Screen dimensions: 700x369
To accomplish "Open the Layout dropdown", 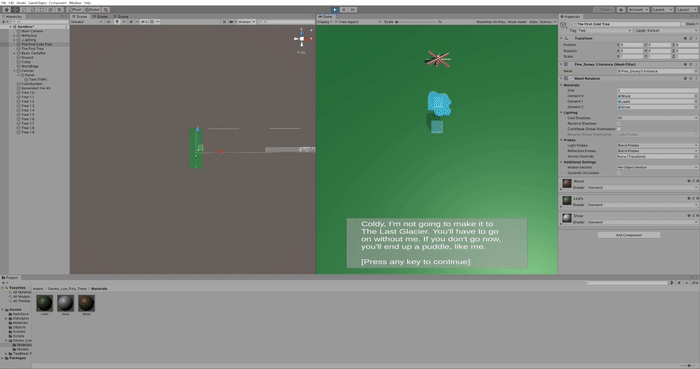I will tap(685, 9).
